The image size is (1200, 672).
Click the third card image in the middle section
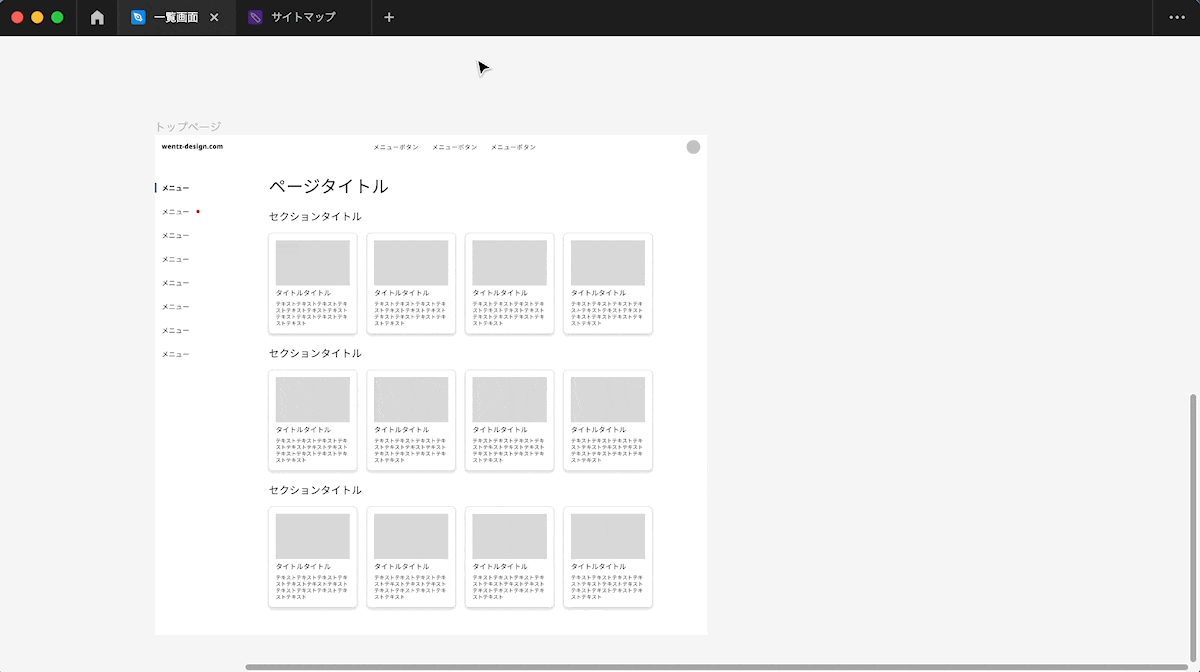pos(509,397)
